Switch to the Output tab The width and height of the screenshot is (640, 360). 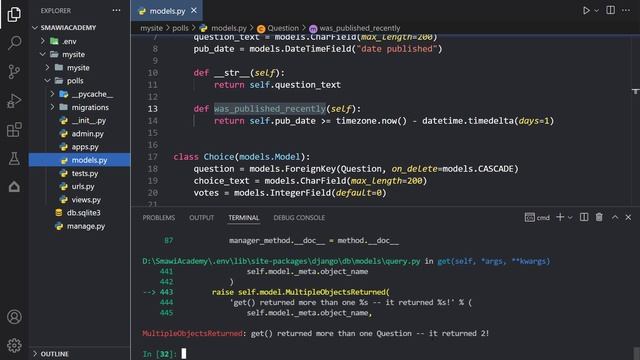pyautogui.click(x=201, y=218)
